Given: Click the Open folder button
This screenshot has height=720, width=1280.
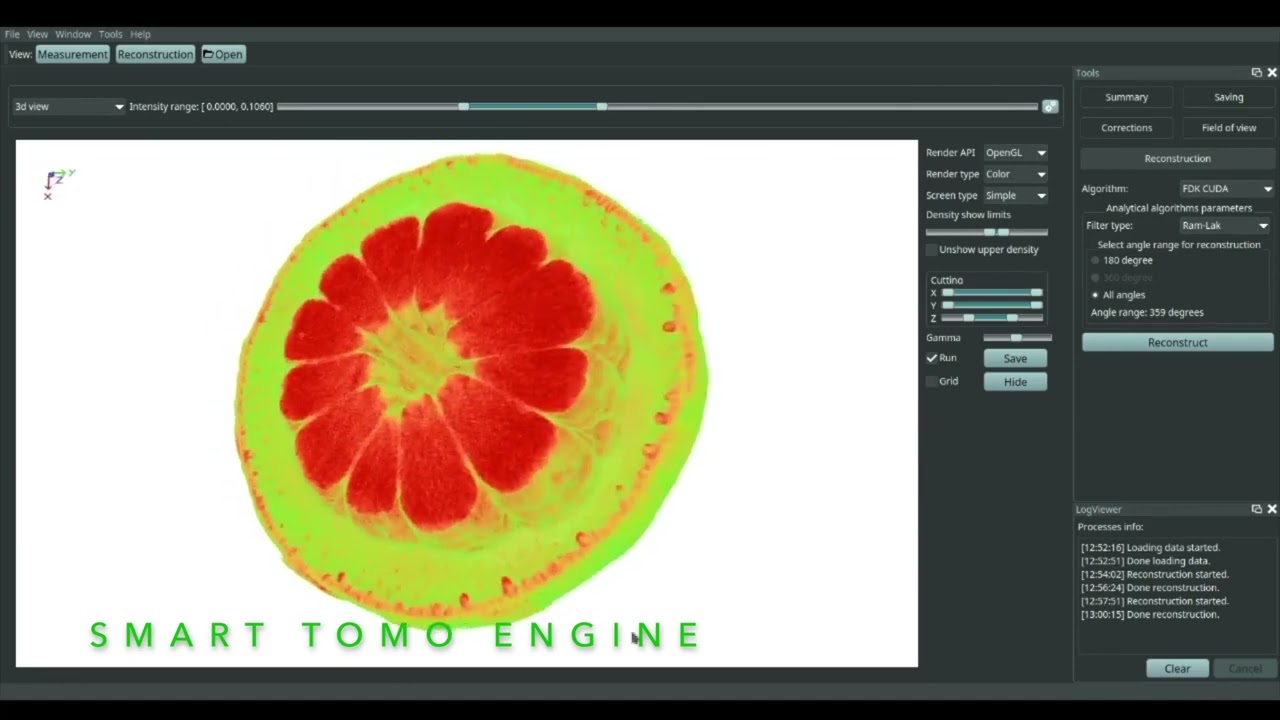Looking at the screenshot, I should pyautogui.click(x=223, y=54).
